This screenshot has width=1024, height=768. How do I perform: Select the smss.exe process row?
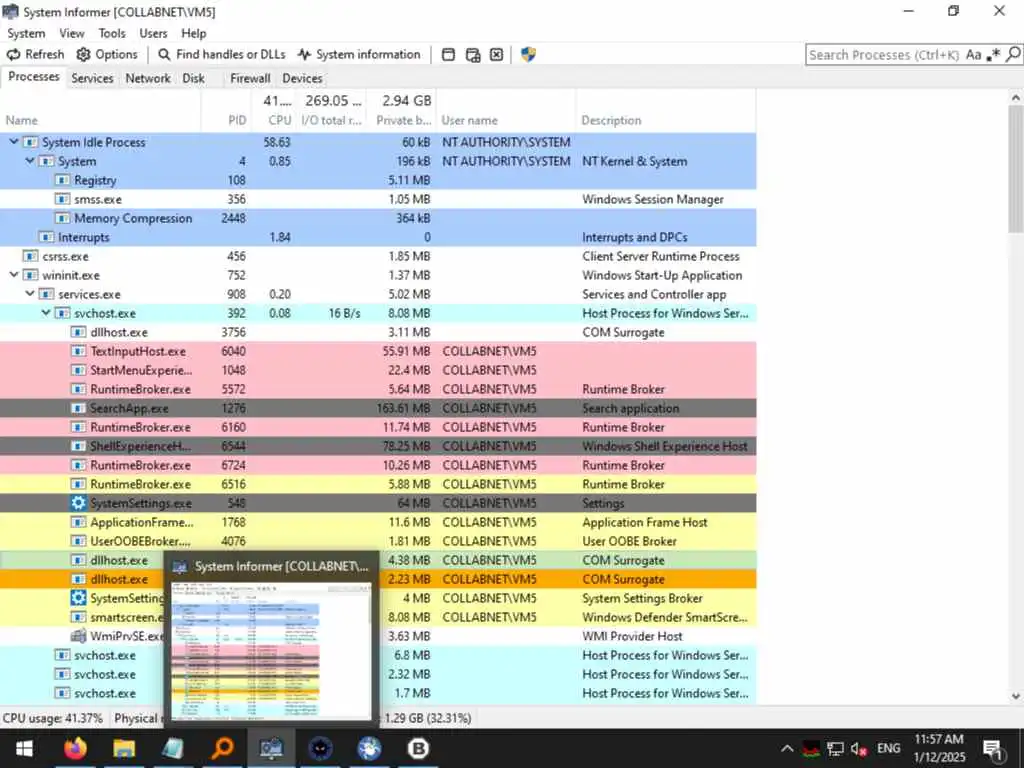378,199
